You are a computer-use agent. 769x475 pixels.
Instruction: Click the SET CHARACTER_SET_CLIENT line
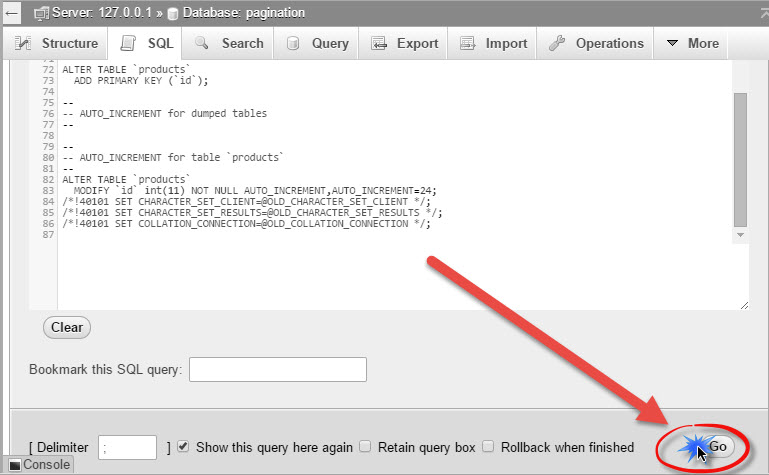tap(247, 201)
